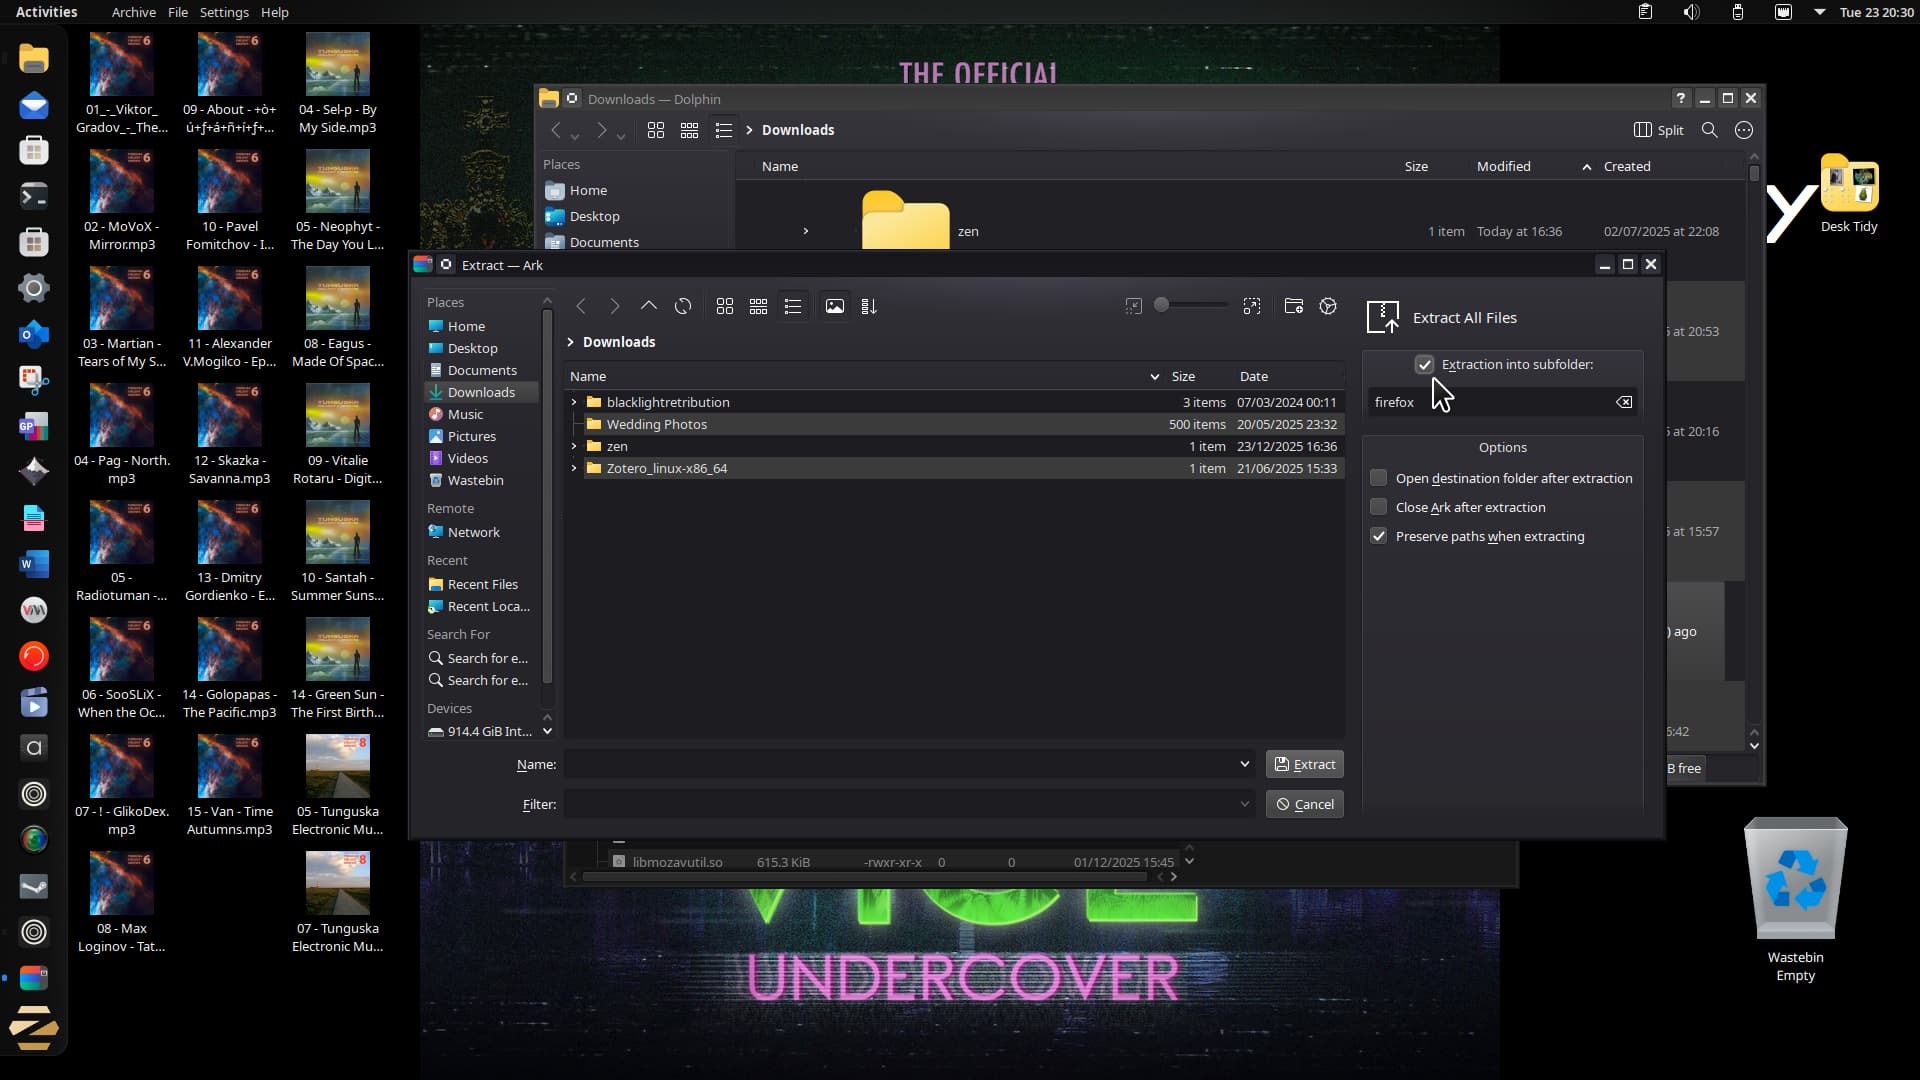Uncheck Extraction into subfolder

pos(1425,365)
